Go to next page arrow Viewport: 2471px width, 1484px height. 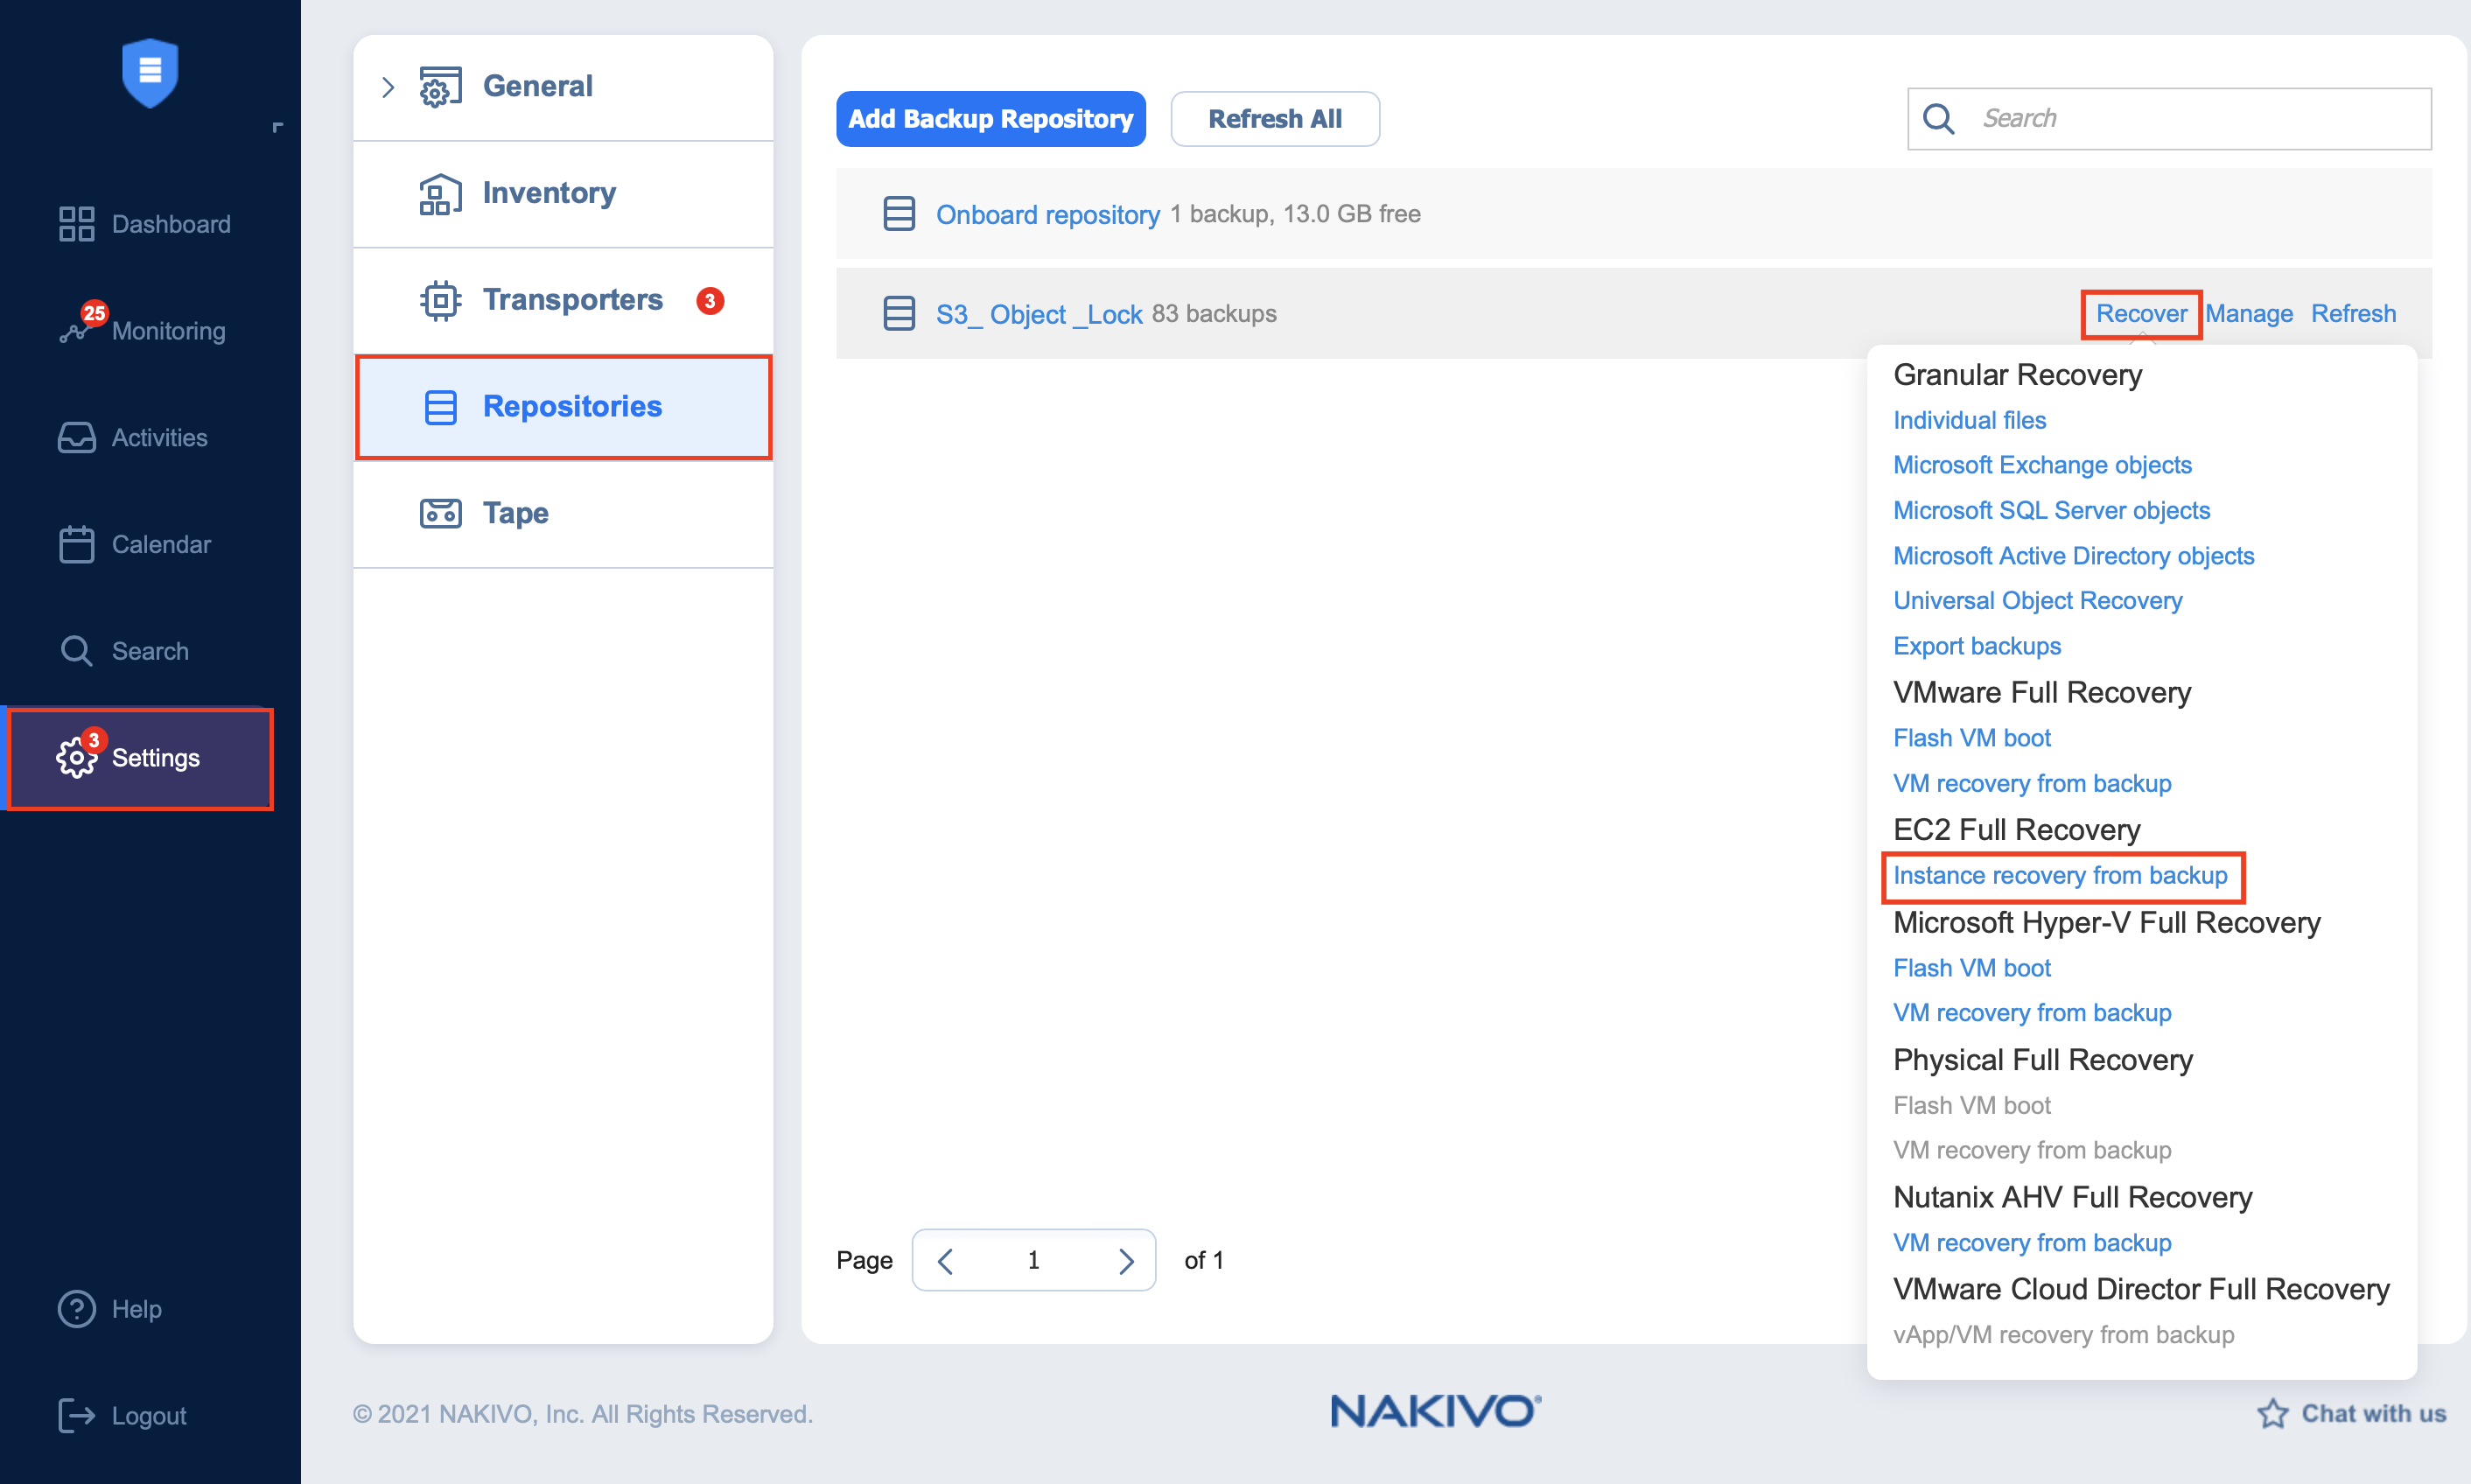pos(1126,1260)
